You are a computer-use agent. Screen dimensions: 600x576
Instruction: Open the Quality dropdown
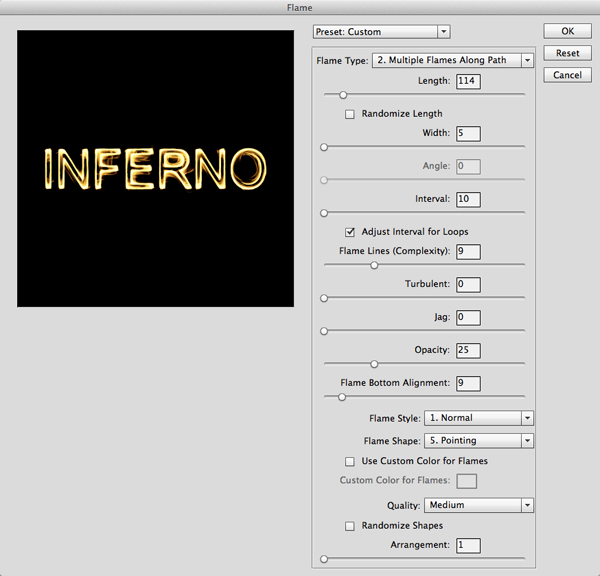479,505
